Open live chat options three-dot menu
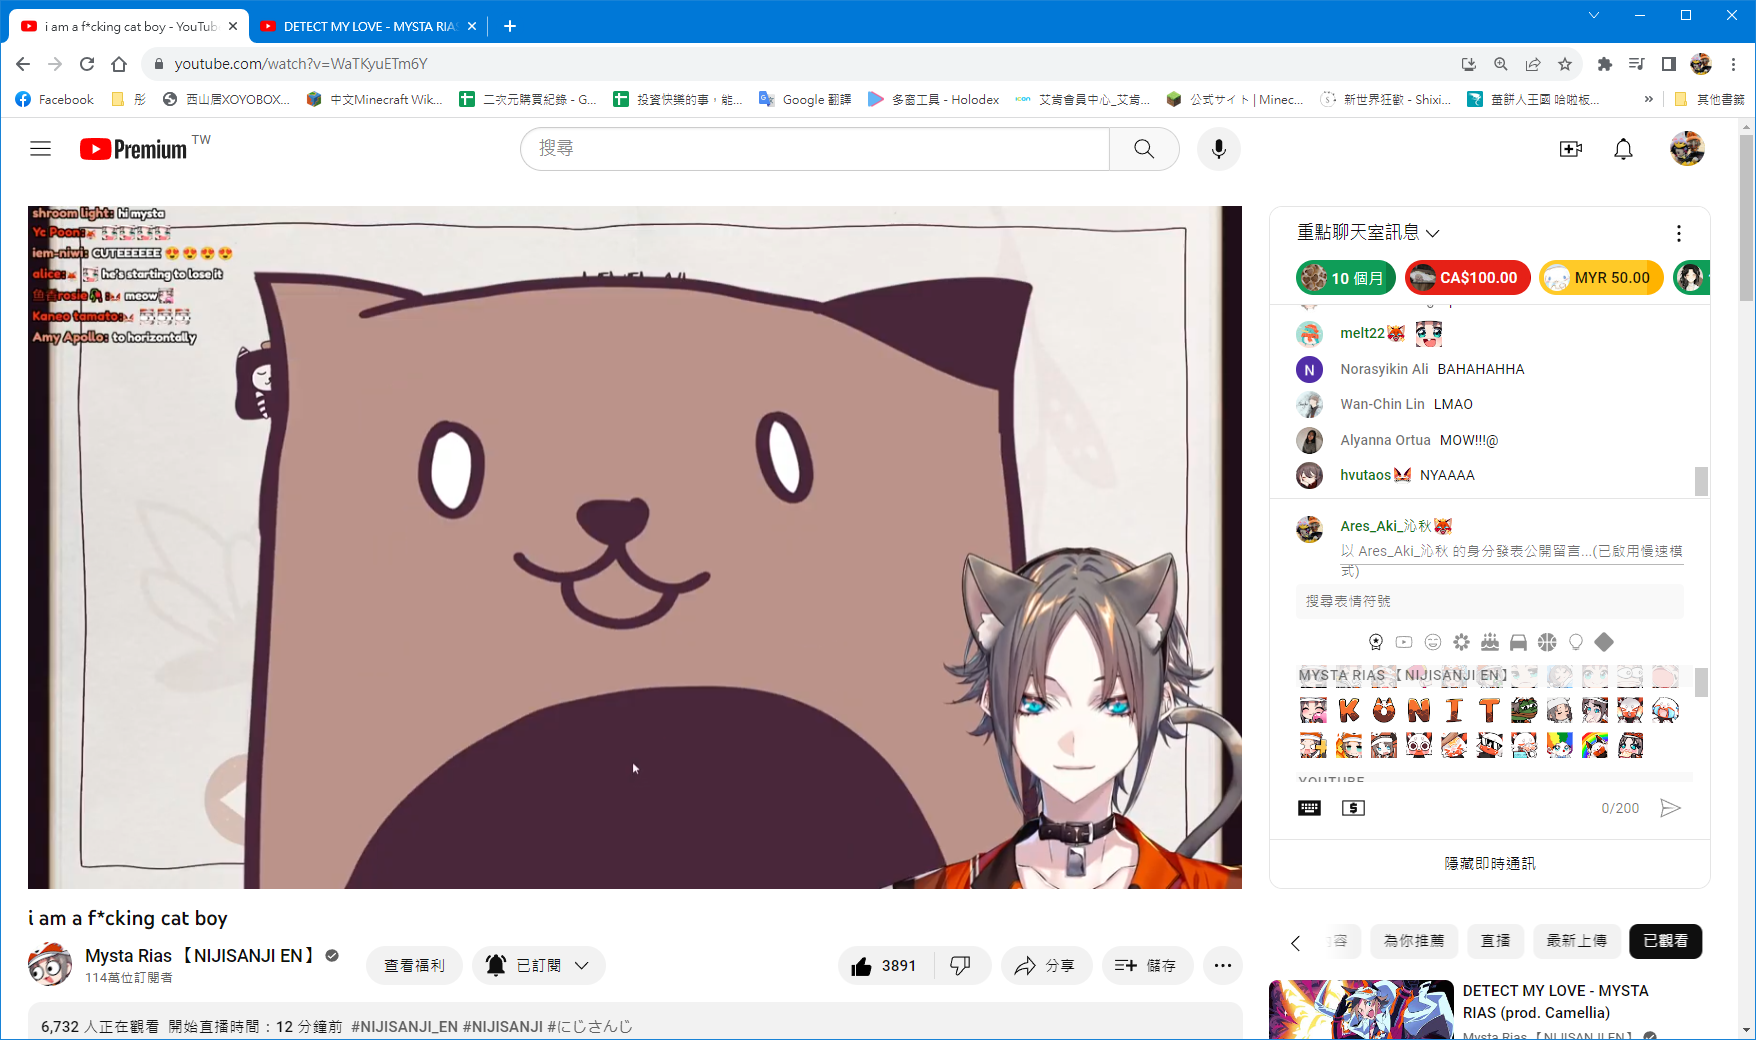This screenshot has width=1756, height=1040. [x=1678, y=233]
